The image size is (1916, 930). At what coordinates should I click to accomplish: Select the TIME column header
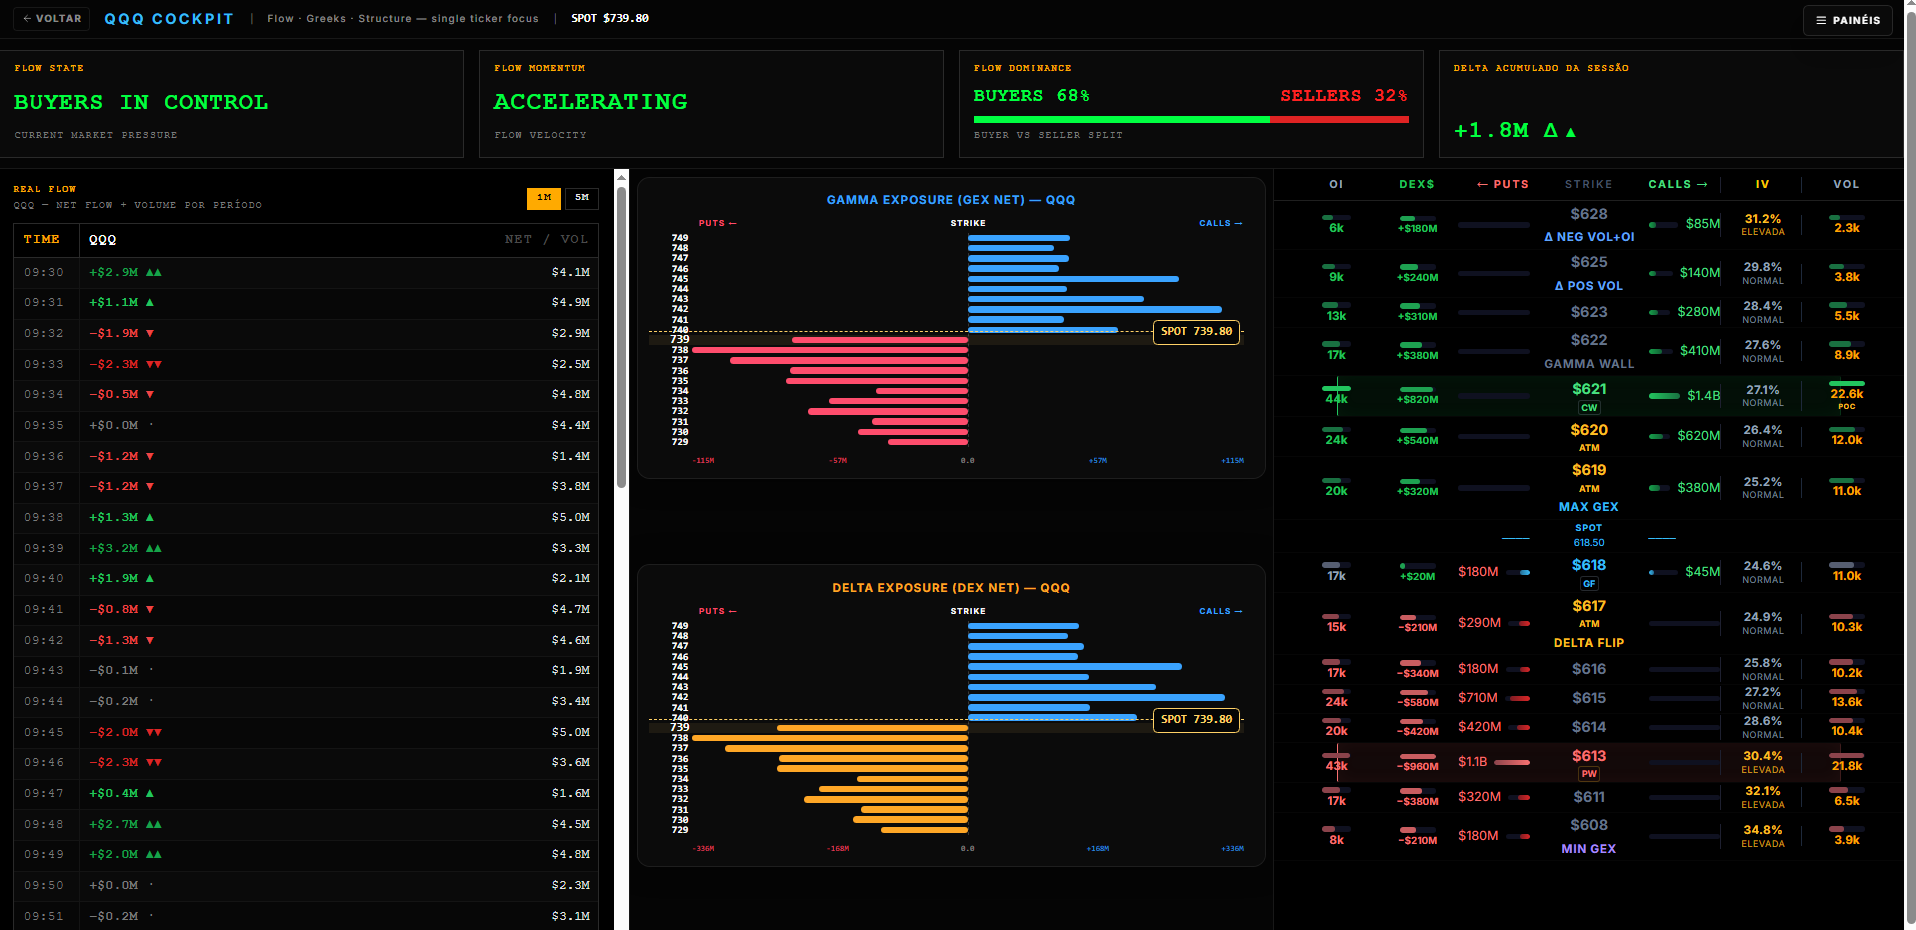pos(42,240)
